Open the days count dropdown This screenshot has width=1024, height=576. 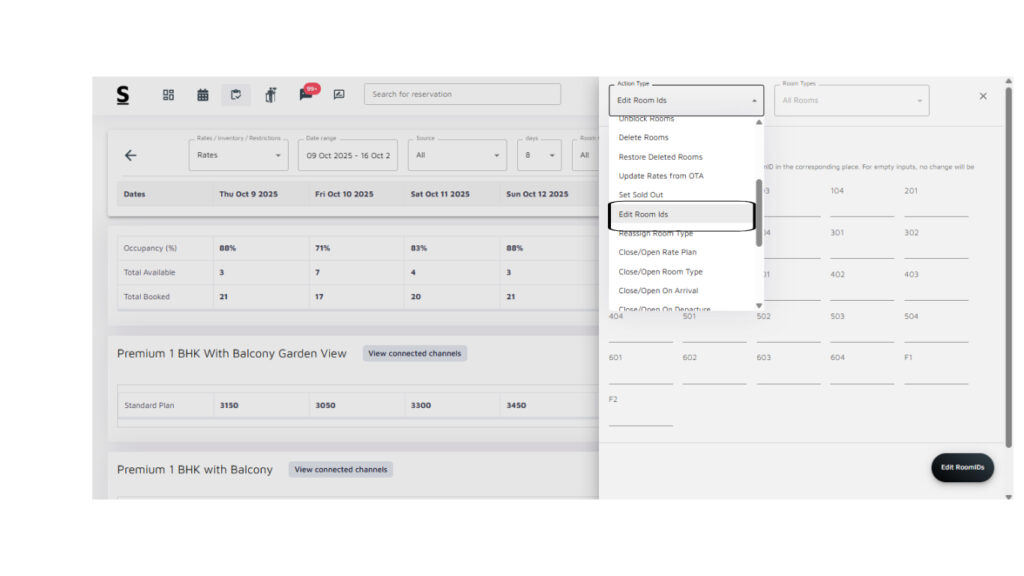click(x=540, y=155)
